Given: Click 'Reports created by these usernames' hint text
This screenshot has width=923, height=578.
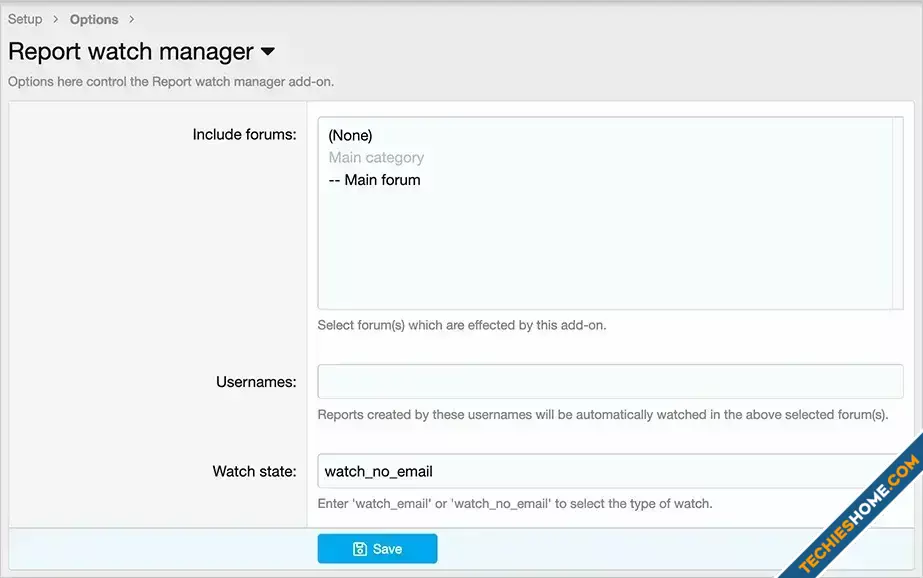Looking at the screenshot, I should click(x=603, y=414).
